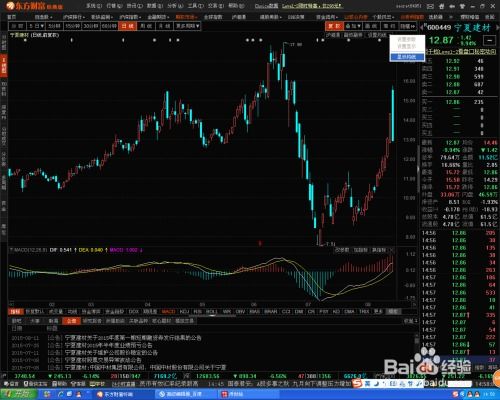The height and width of the screenshot is (400, 500).
Task: Switch chart to 周线 weekly
Action: [146, 26]
